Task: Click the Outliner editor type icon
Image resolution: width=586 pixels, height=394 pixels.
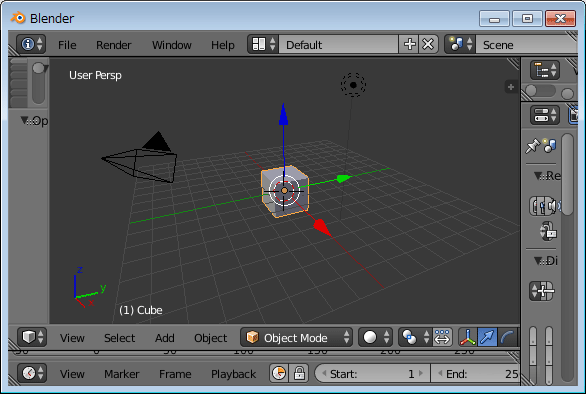Action: pos(545,70)
